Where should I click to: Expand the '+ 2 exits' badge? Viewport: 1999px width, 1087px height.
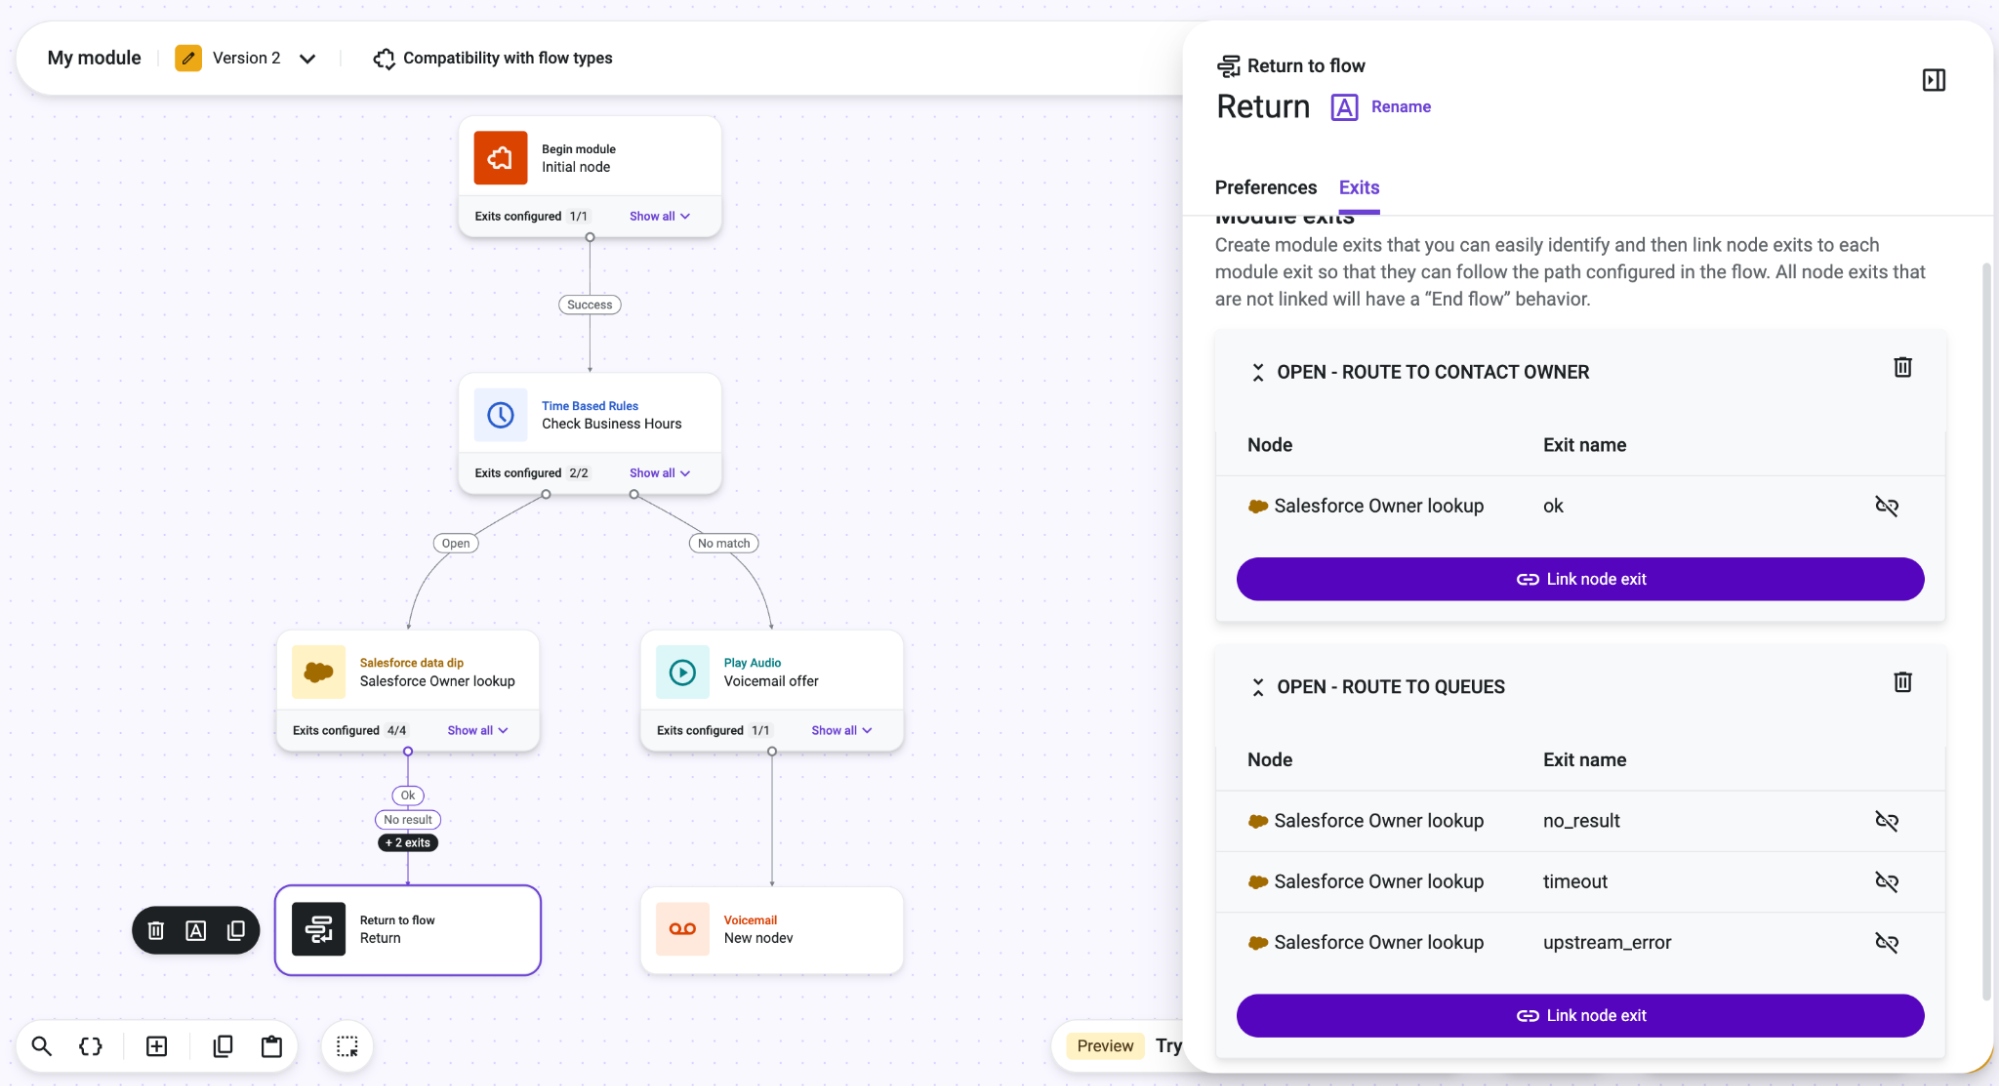[408, 843]
